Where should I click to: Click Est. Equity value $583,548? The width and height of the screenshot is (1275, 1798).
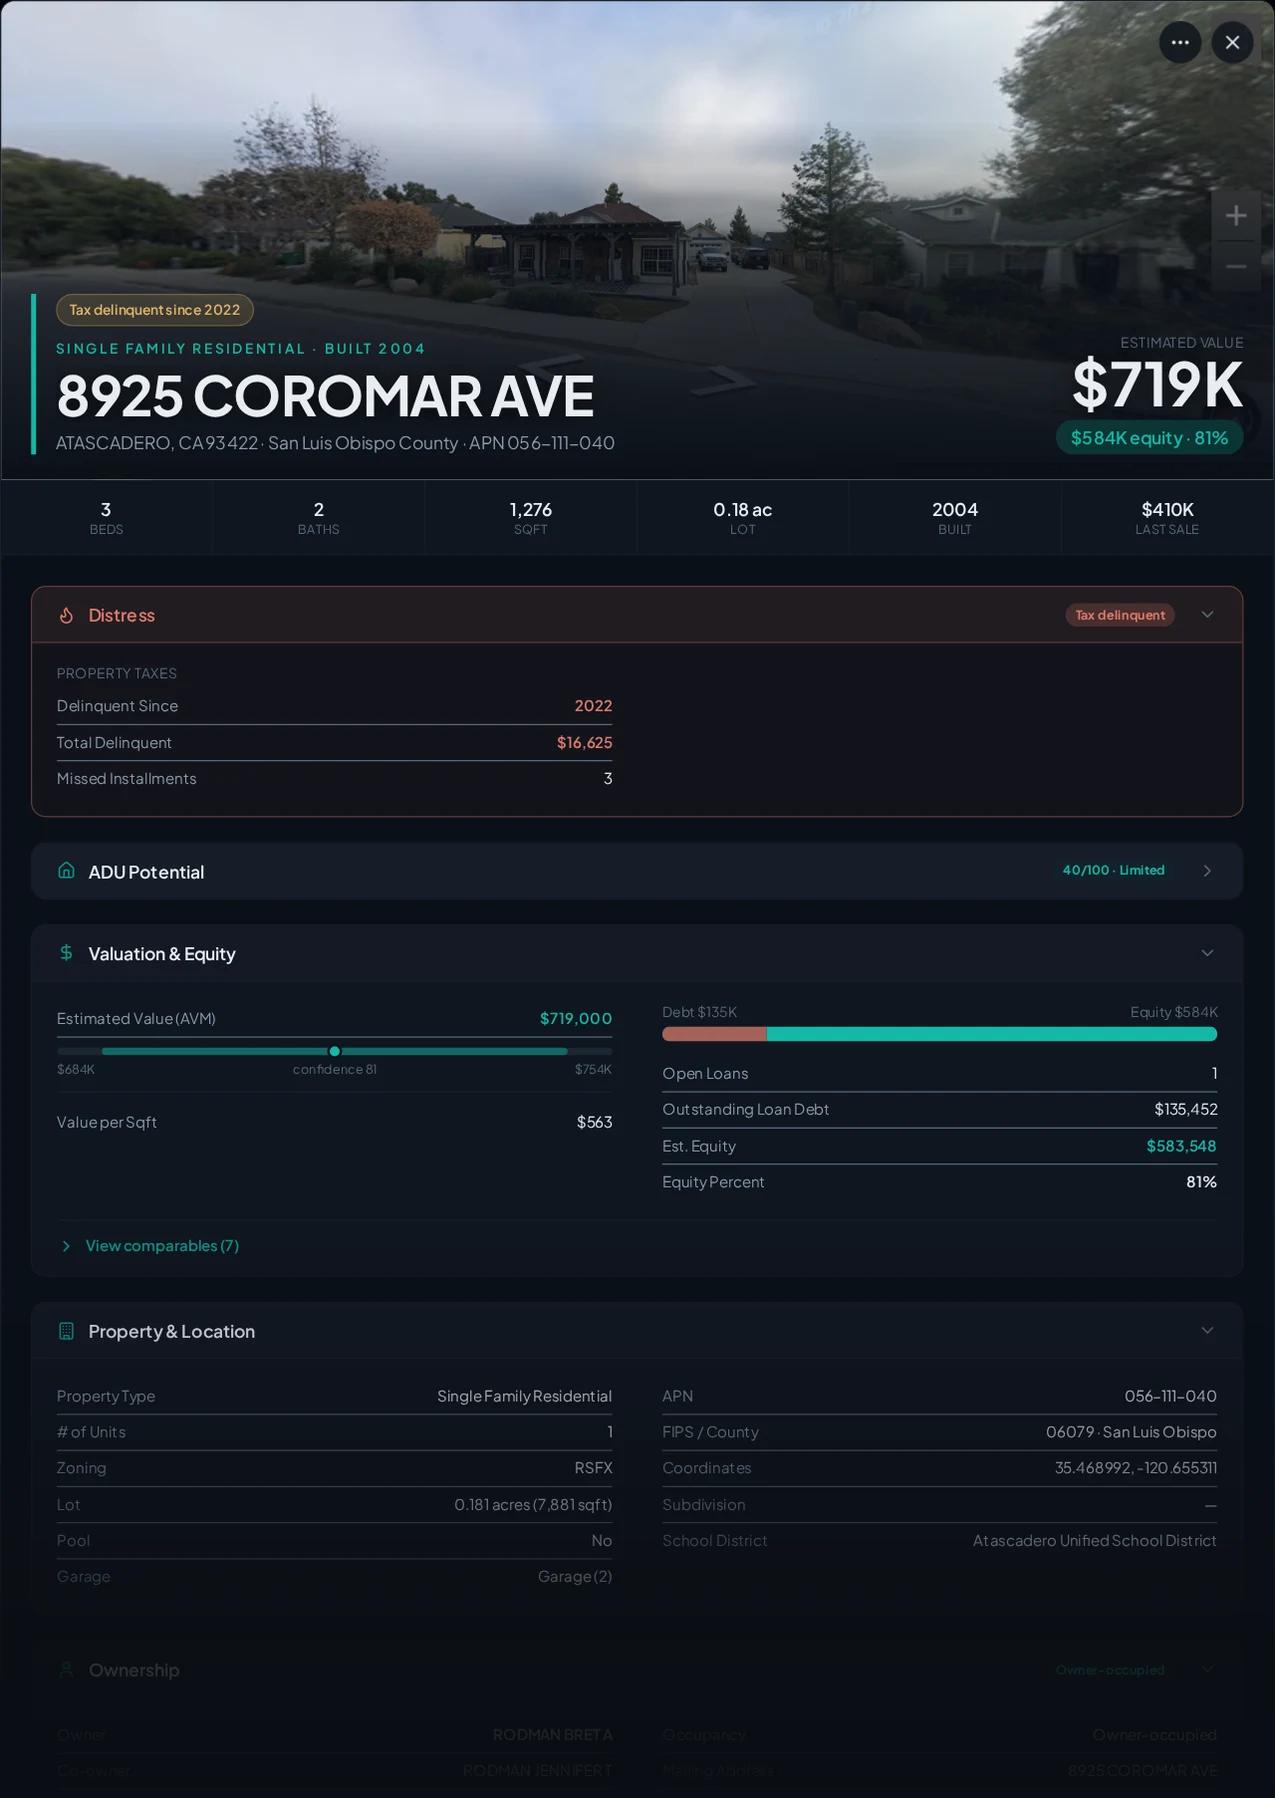(x=1181, y=1146)
